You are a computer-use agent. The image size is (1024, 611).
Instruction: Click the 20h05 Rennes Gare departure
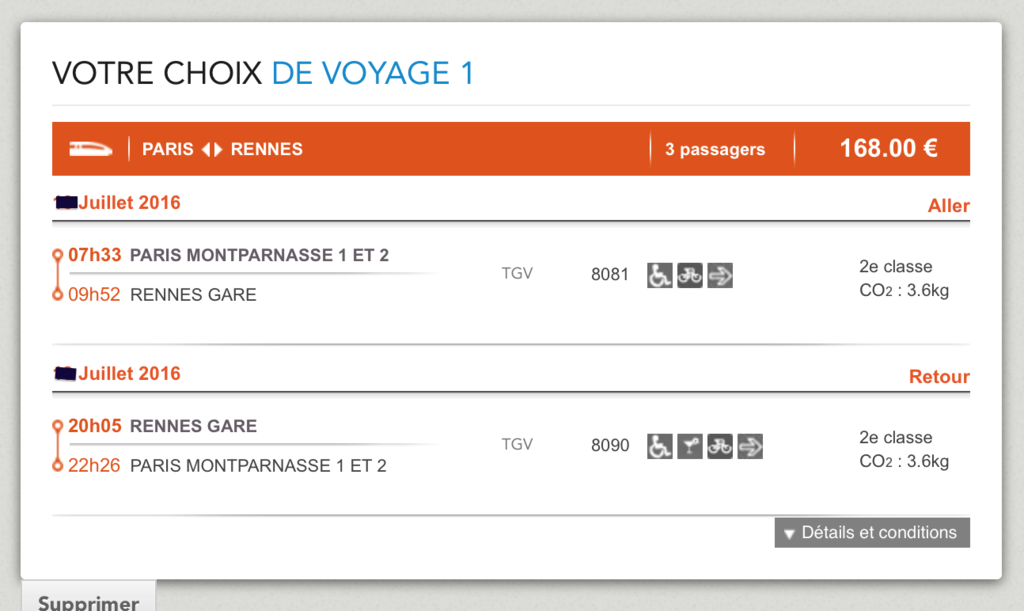pyautogui.click(x=162, y=426)
